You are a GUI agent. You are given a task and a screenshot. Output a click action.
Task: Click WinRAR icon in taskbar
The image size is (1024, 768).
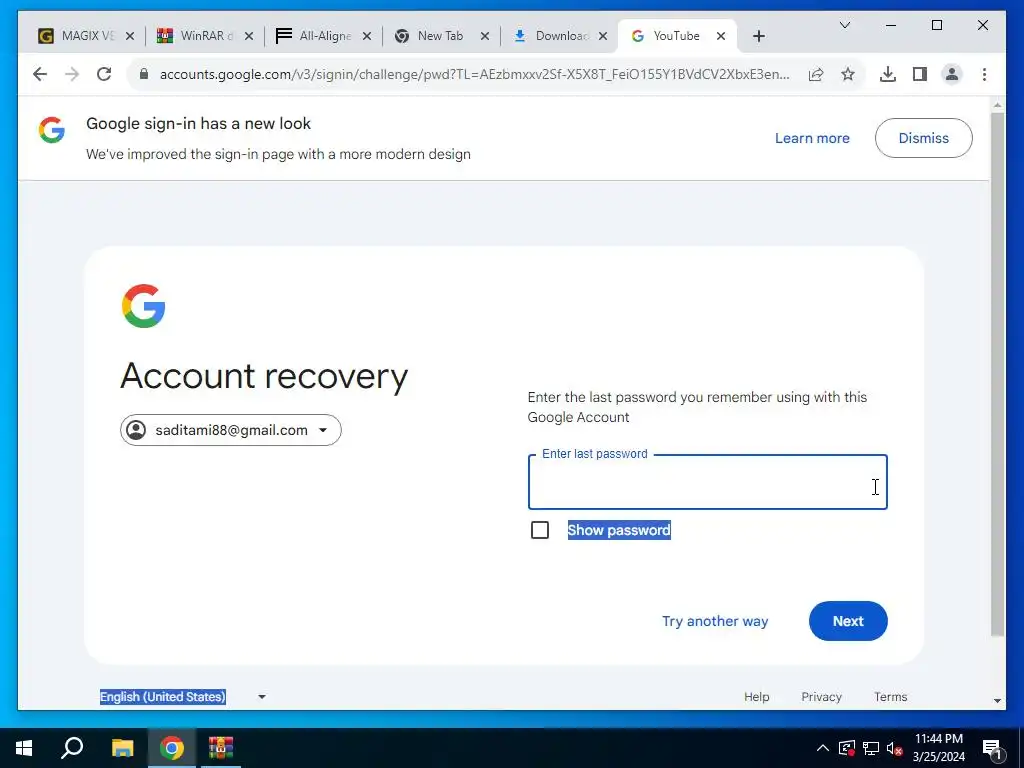221,748
